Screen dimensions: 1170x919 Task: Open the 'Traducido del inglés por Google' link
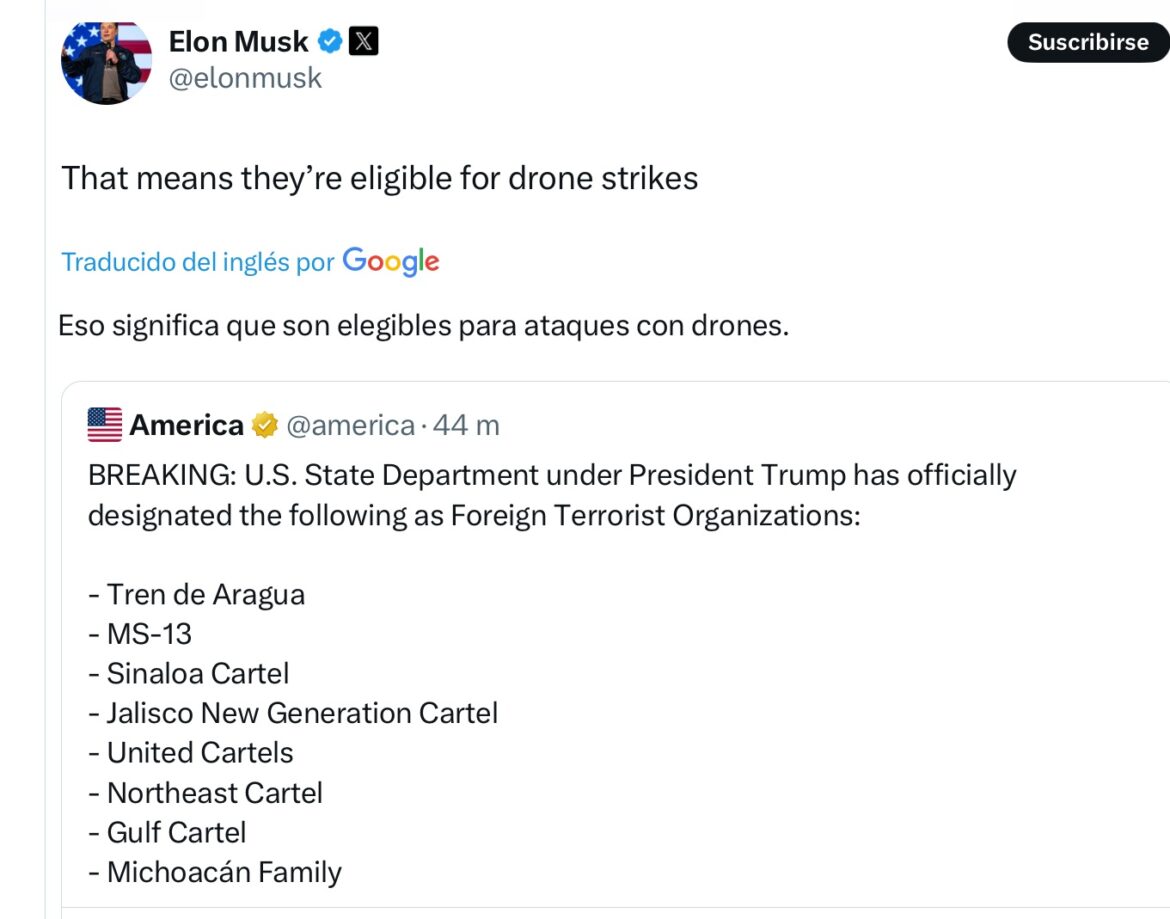point(196,261)
